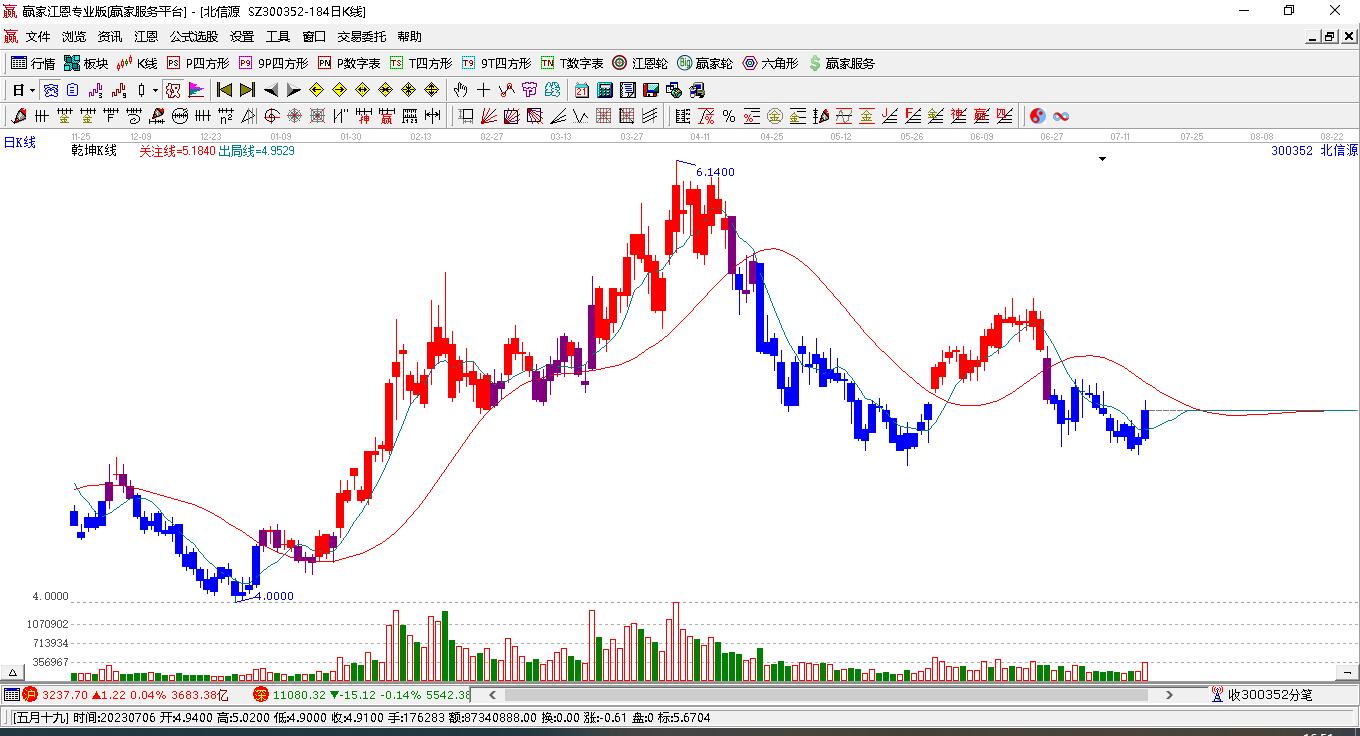Screen dimensions: 1360x736
Task: Click the Shenzhen index 11080.32 status reading
Action: pos(299,695)
